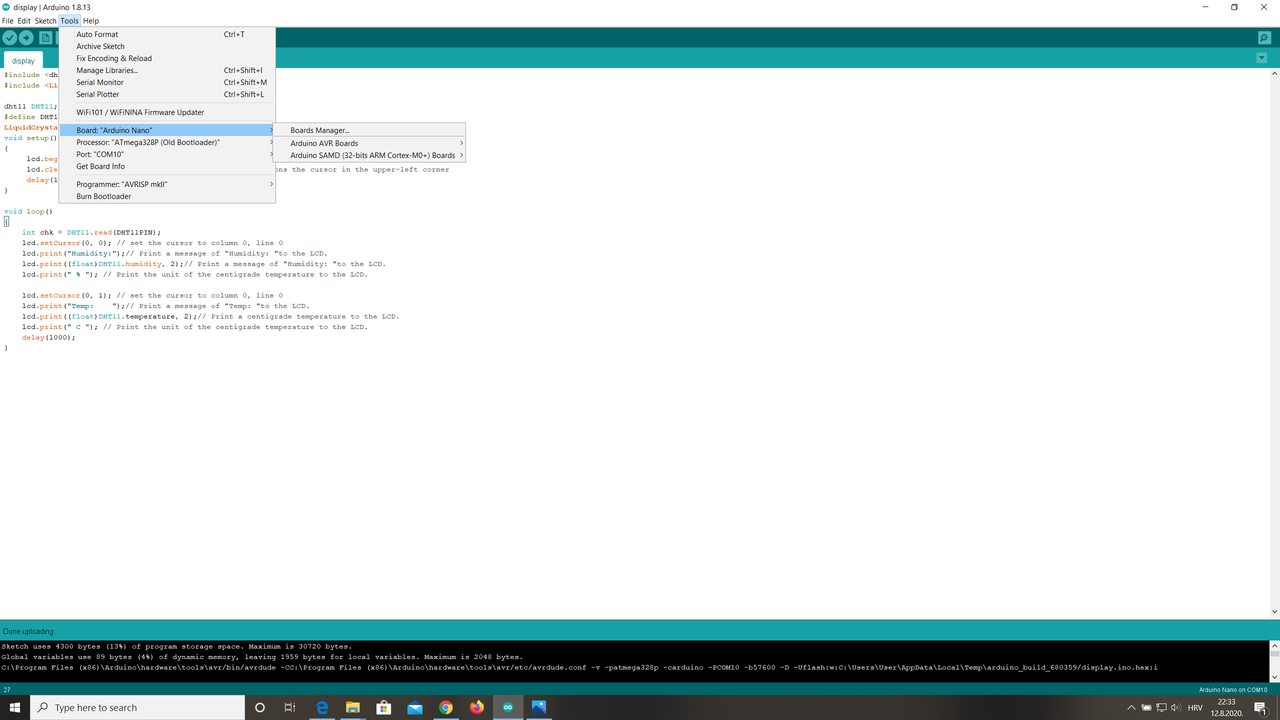The height and width of the screenshot is (720, 1280).
Task: Open WiFi101 / WiFiNINA Firmware Updater
Action: 167,112
